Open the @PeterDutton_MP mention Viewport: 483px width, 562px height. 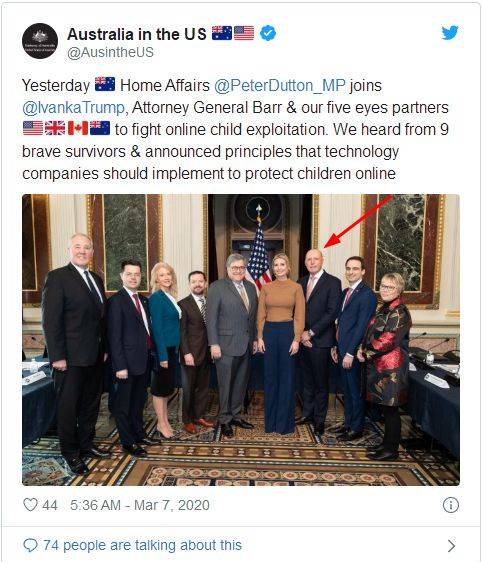coord(280,86)
